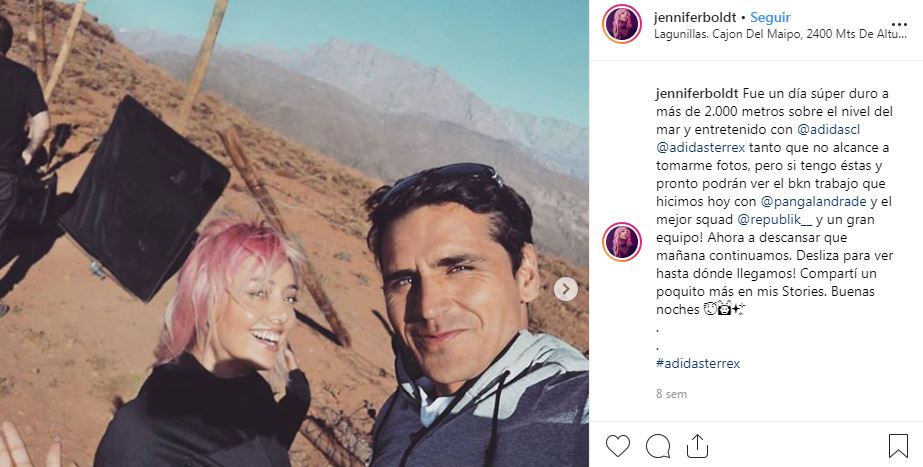Visit the @adidascl mention

(x=822, y=130)
